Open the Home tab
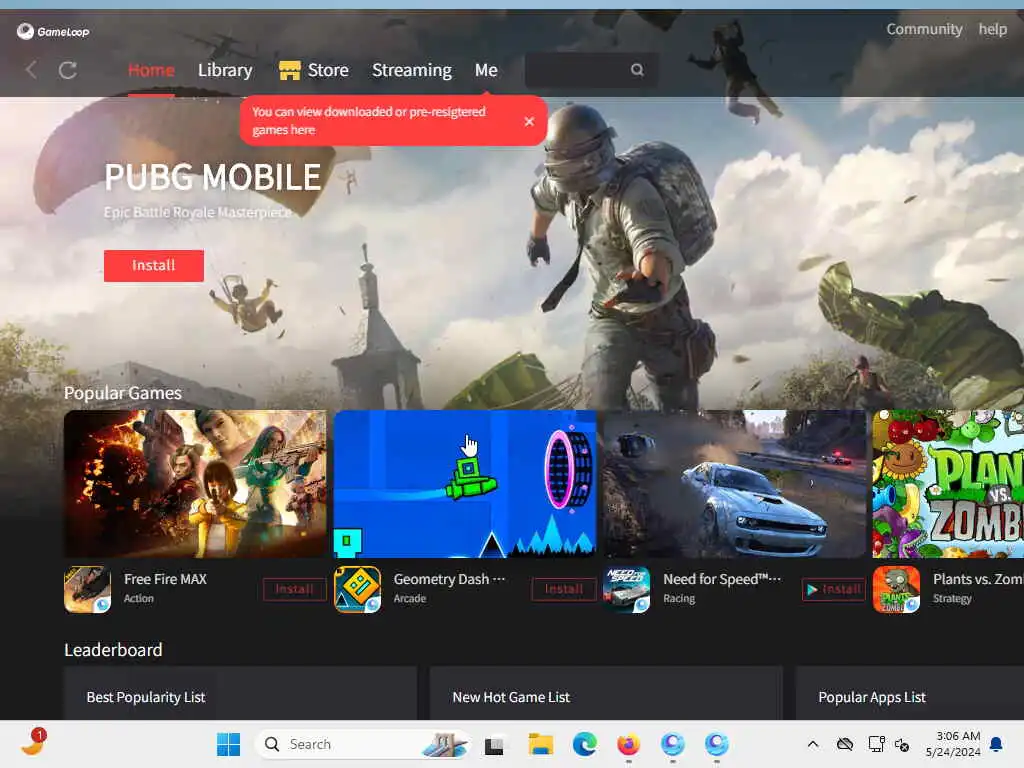This screenshot has width=1024, height=768. 151,70
